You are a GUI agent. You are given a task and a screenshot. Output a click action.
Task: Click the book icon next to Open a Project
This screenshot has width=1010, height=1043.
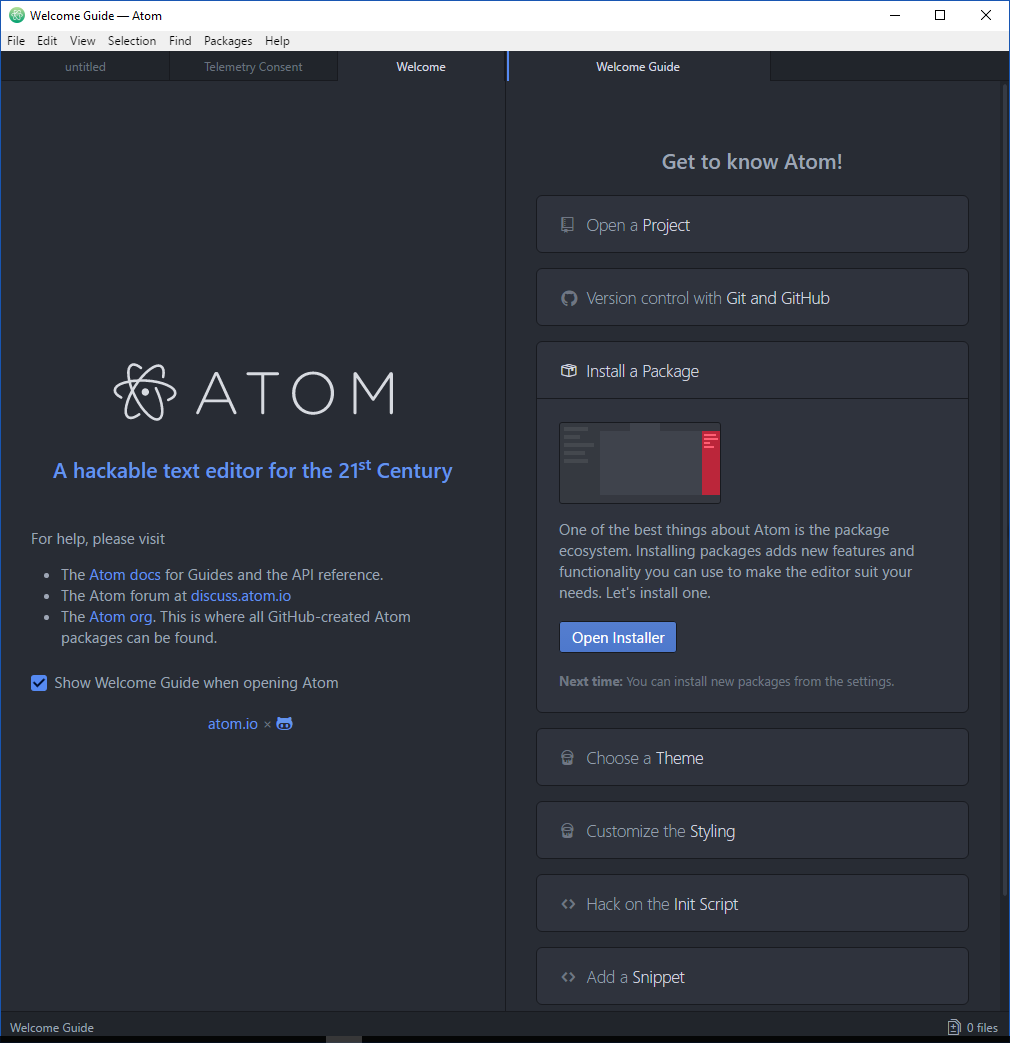(x=568, y=225)
